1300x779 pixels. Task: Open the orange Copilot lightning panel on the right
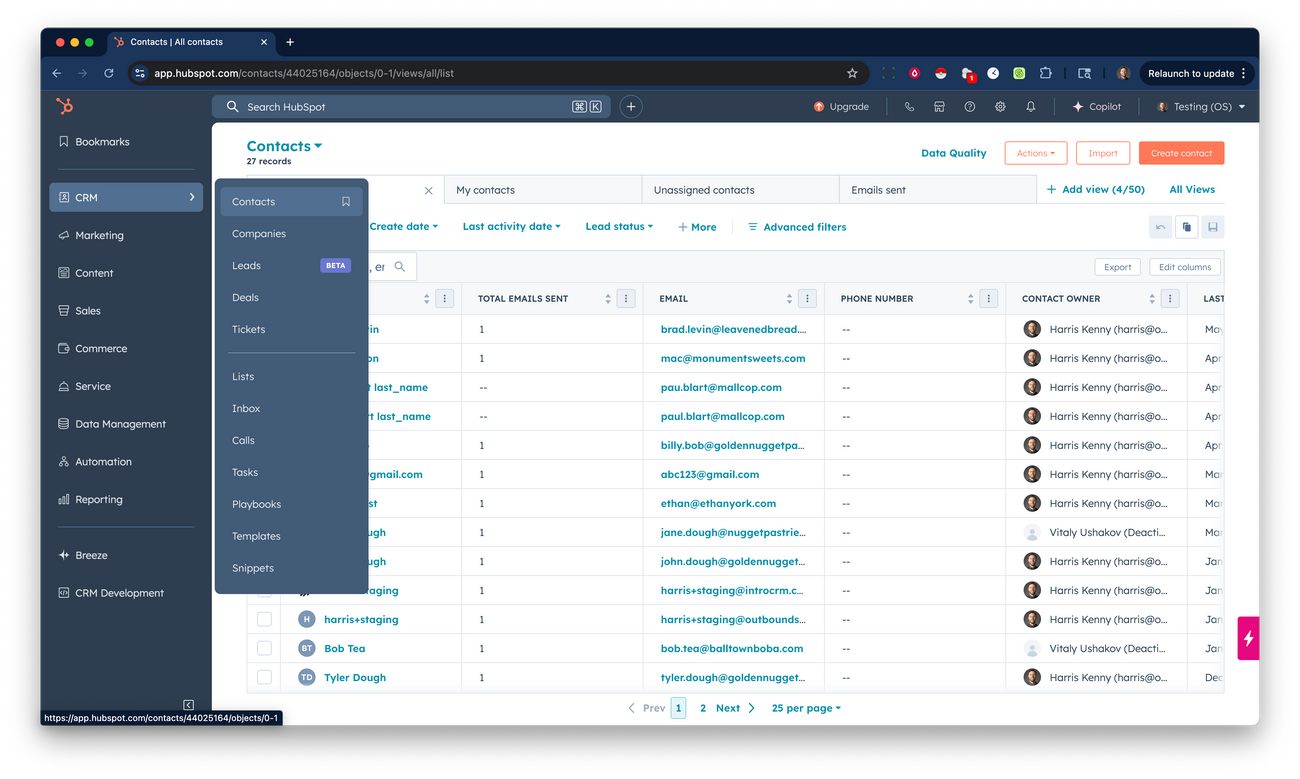pyautogui.click(x=1247, y=637)
